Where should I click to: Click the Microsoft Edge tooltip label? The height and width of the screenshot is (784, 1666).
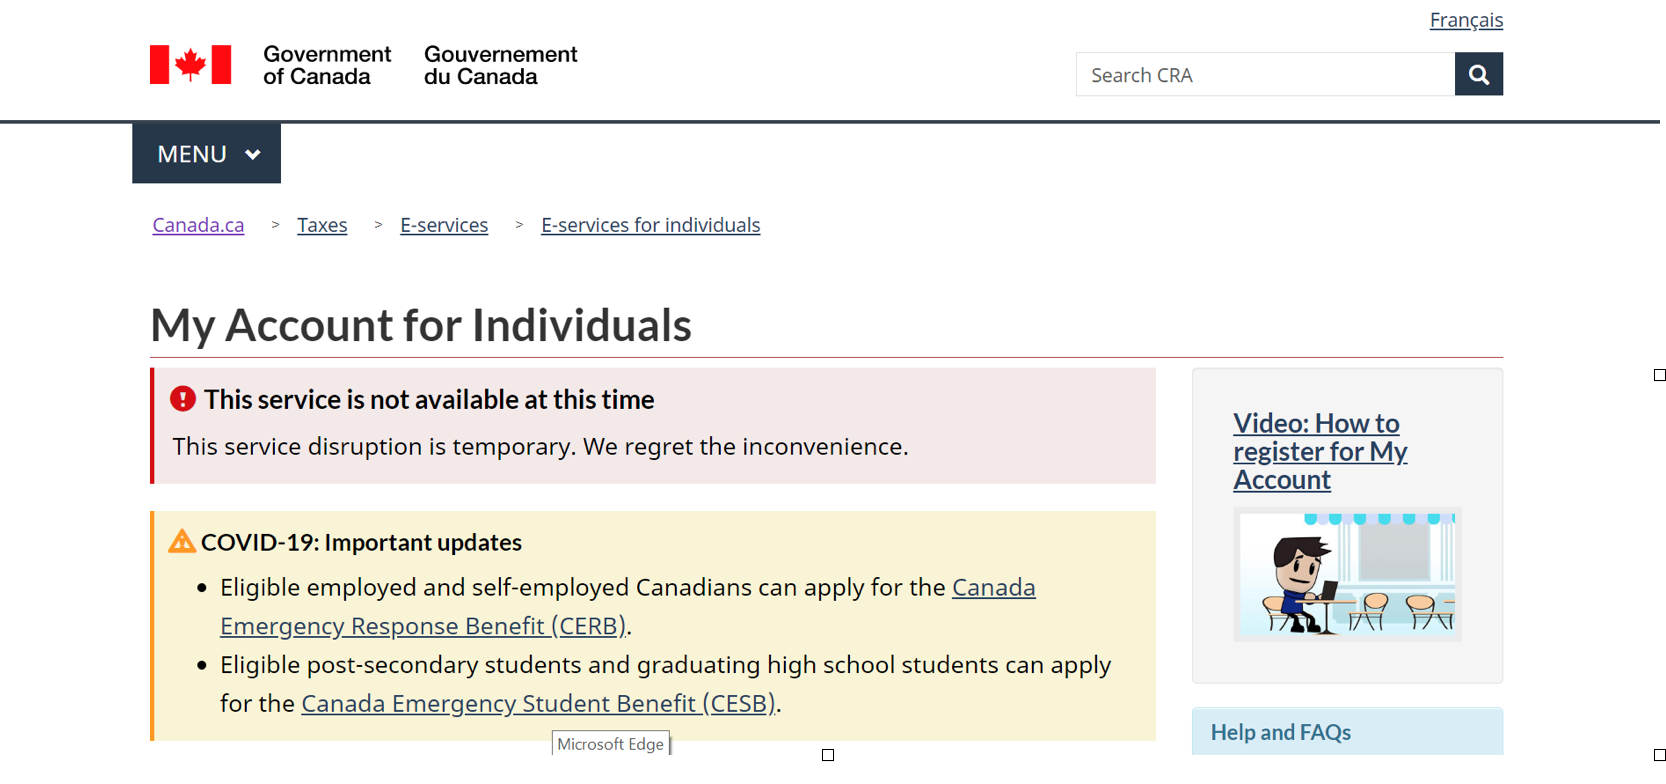pyautogui.click(x=610, y=744)
